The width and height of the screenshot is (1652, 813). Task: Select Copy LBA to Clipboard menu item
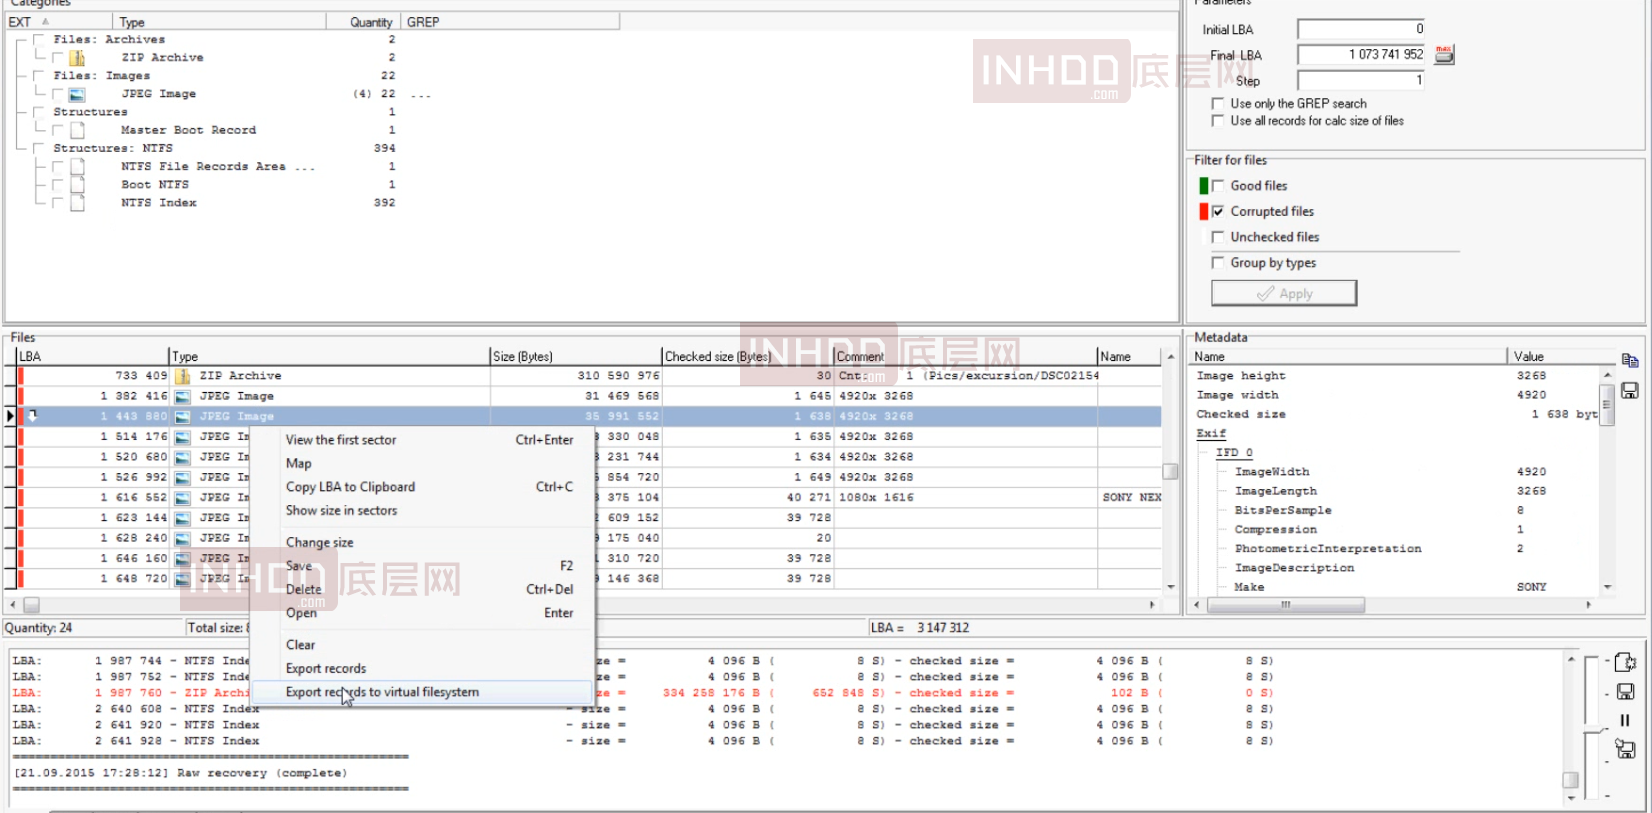coord(350,487)
